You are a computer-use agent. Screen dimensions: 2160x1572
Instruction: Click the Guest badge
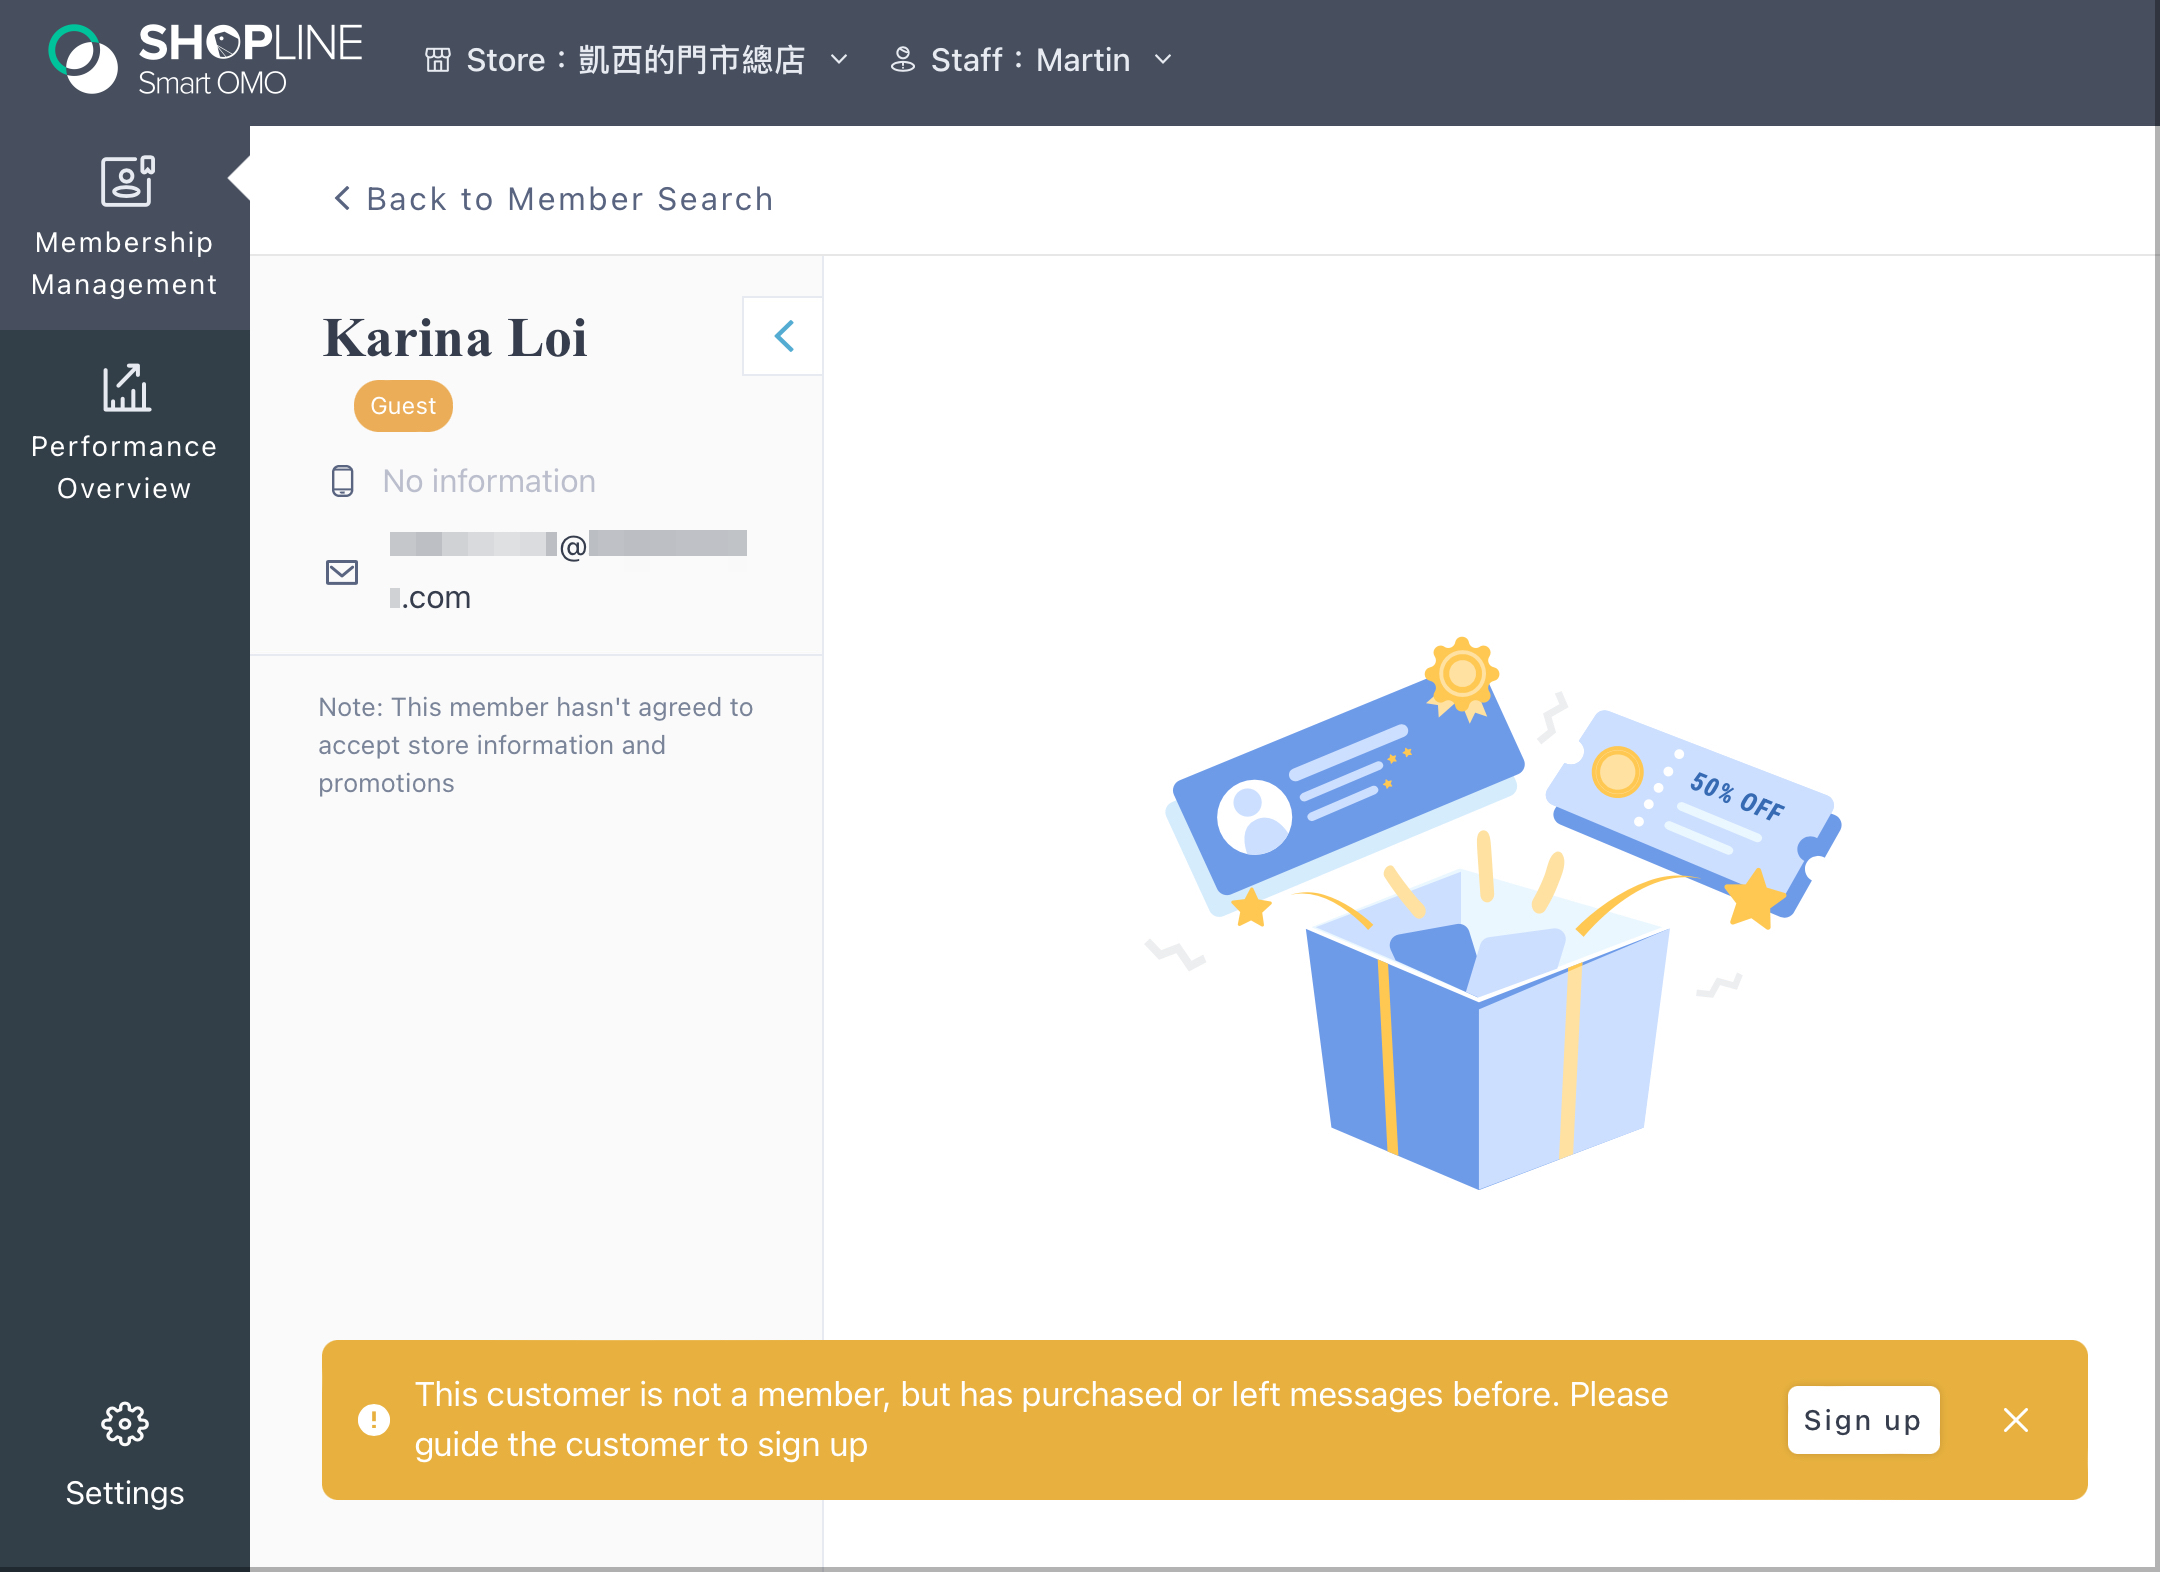point(403,406)
